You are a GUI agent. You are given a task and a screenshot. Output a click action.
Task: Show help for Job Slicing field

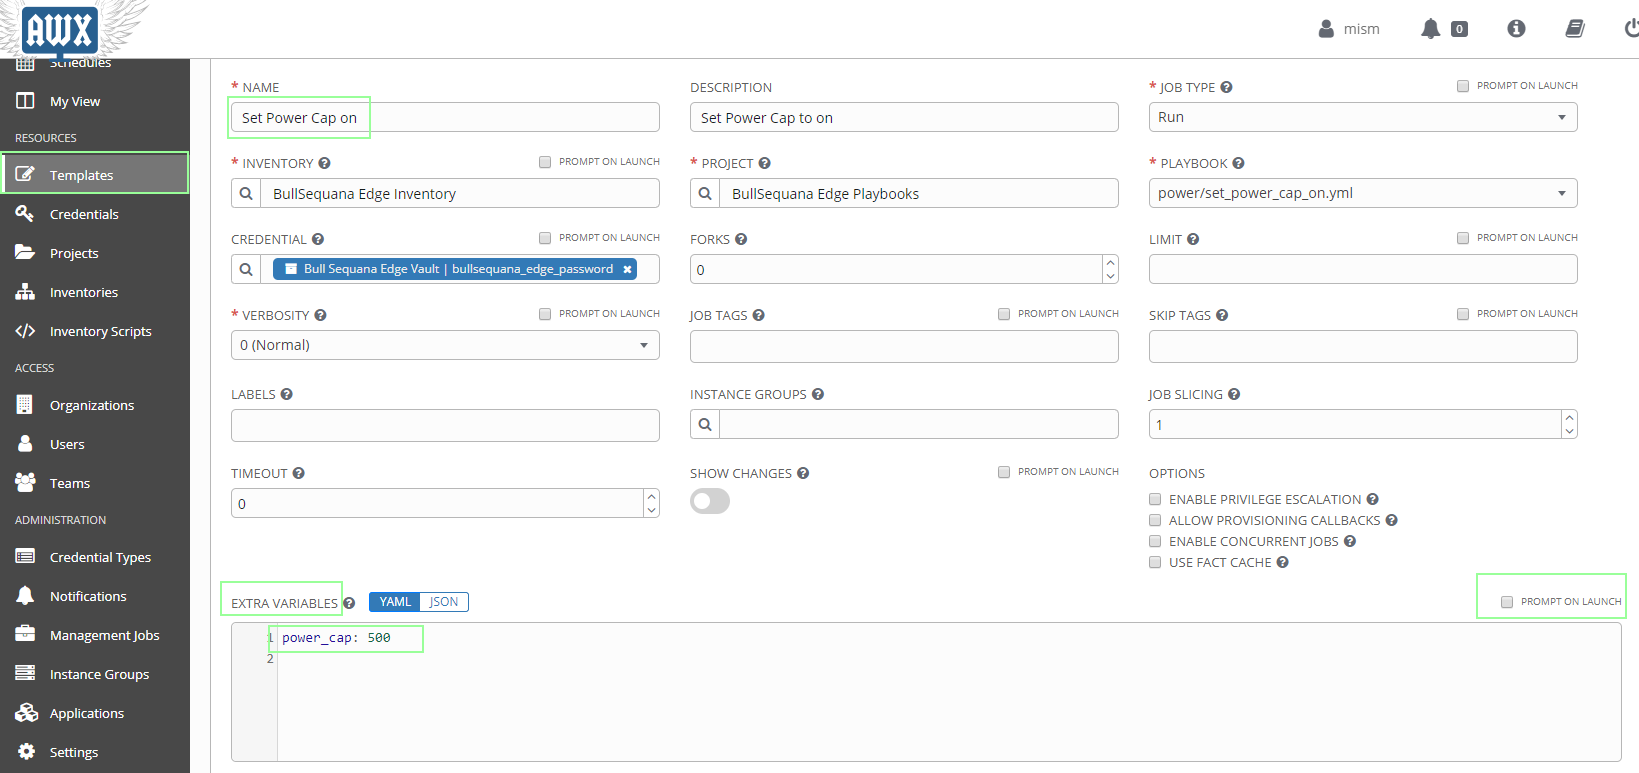1234,394
